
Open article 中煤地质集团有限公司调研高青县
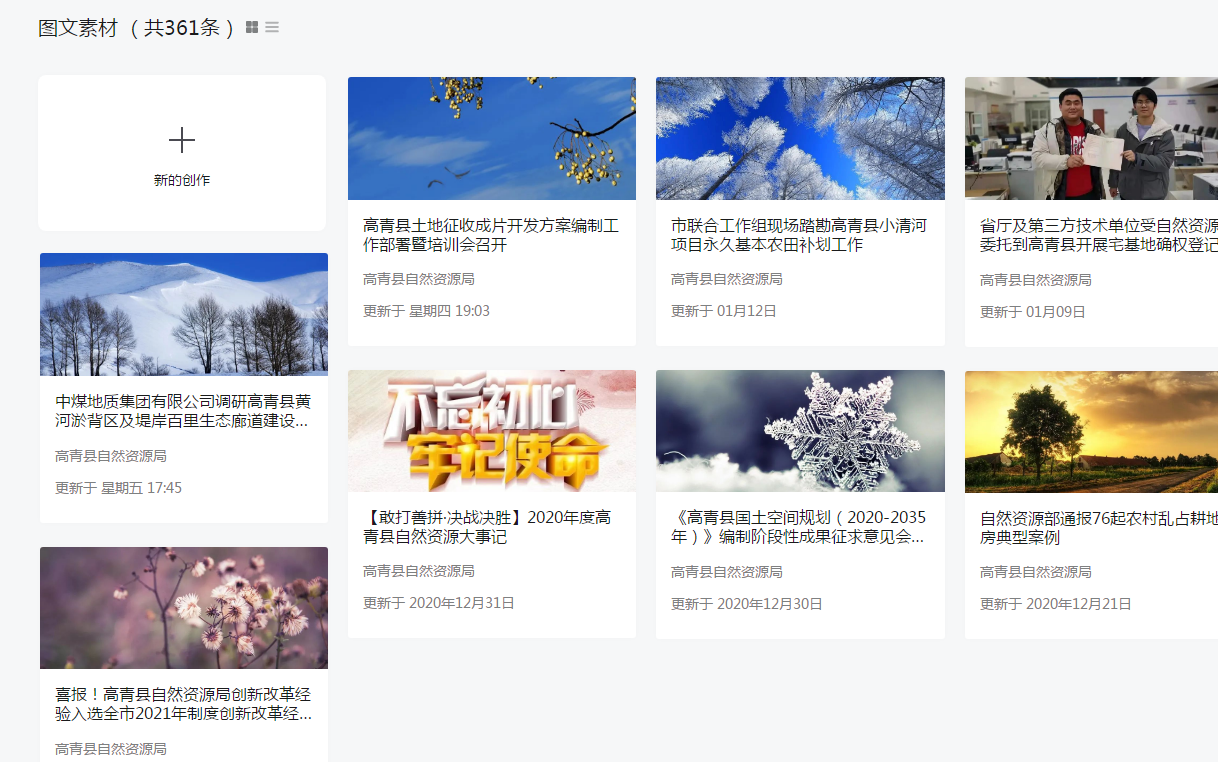click(x=183, y=411)
